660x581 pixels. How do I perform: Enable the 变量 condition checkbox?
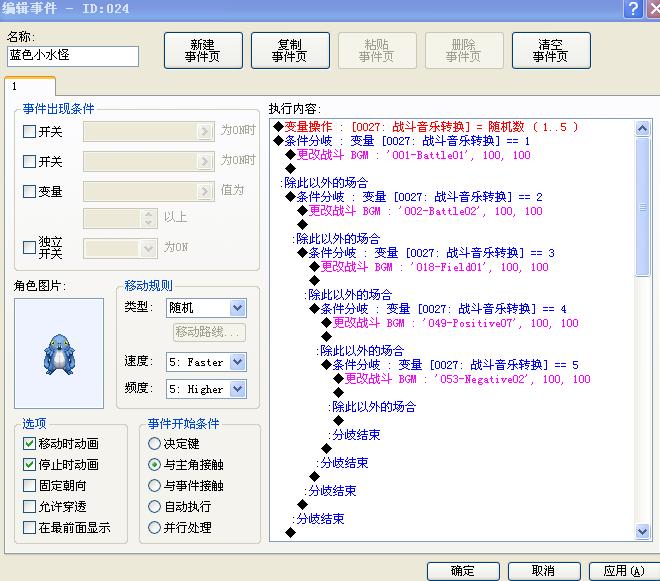(x=29, y=191)
